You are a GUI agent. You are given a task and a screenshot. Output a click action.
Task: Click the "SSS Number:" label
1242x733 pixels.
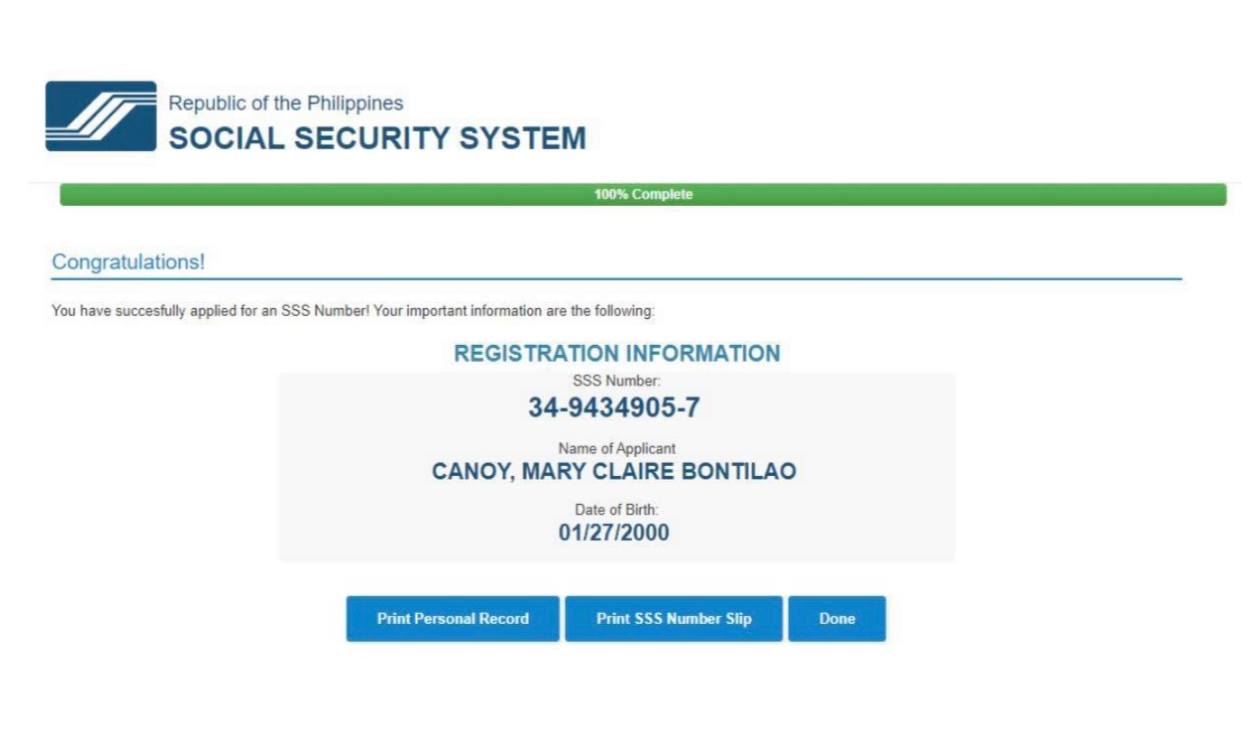(616, 381)
